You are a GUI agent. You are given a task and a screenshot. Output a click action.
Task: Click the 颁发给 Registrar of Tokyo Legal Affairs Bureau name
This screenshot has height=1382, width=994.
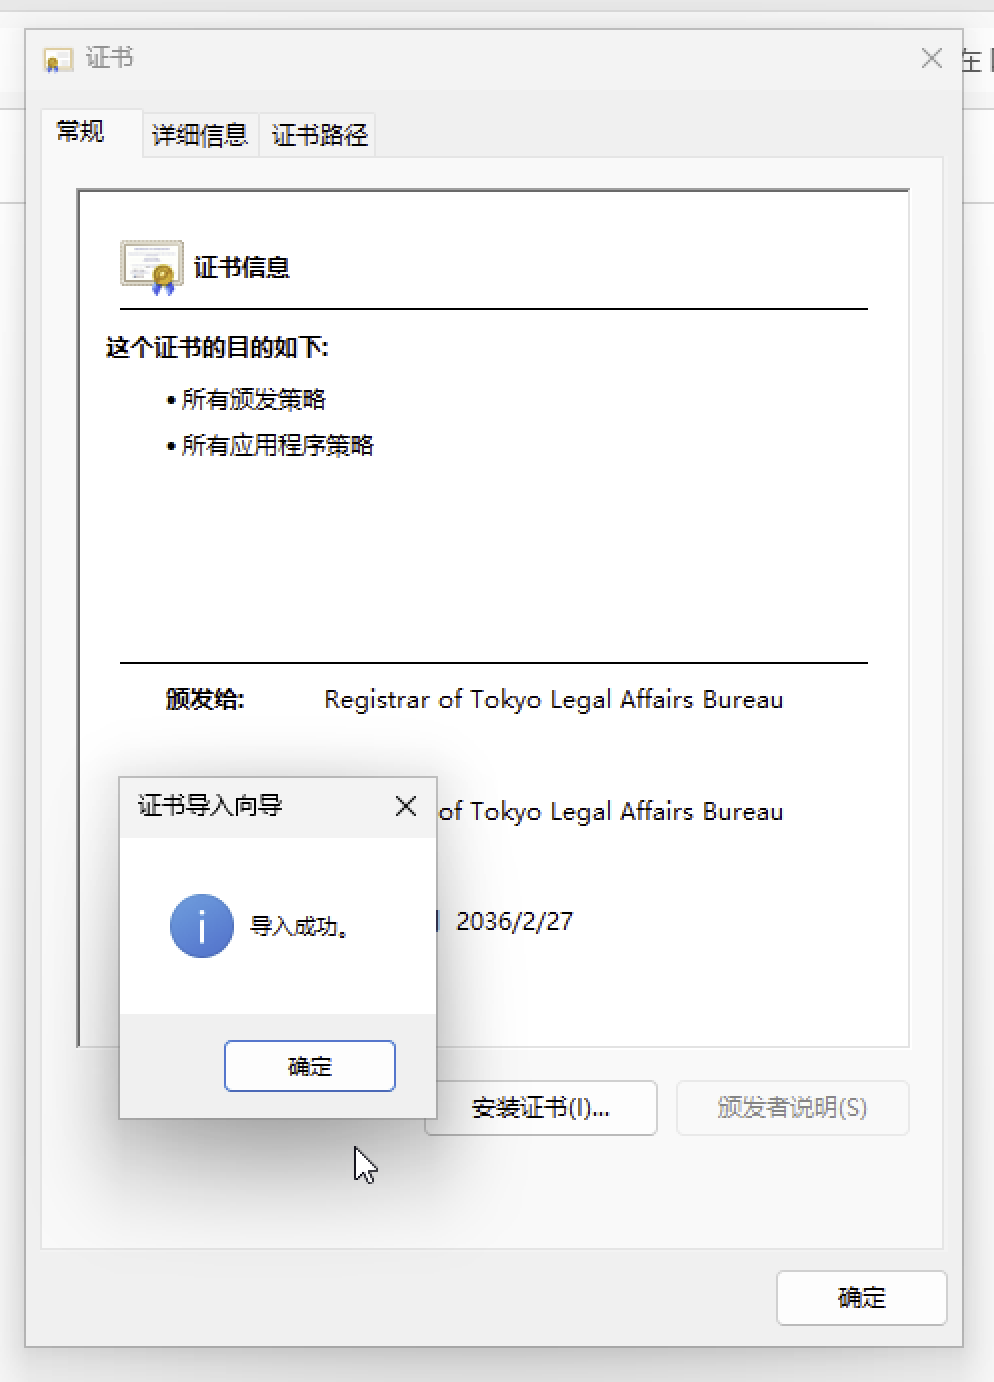[x=553, y=700]
